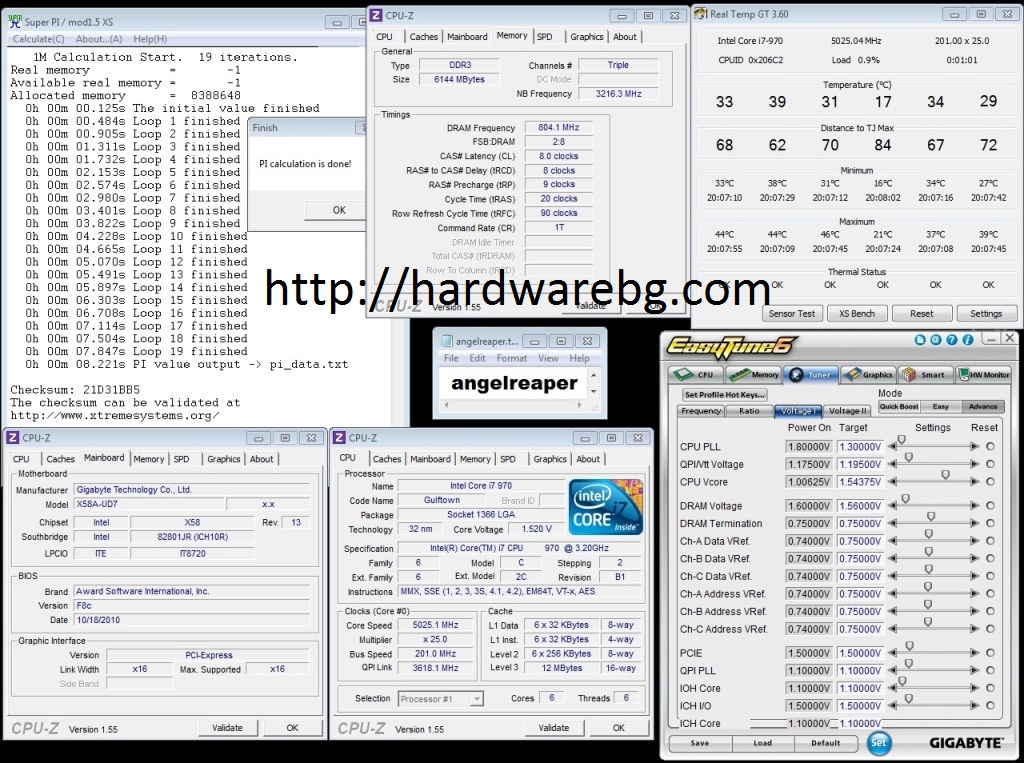Decrease CPU PLL with the left arrow
Image resolution: width=1024 pixels, height=763 pixels.
pyautogui.click(x=892, y=447)
